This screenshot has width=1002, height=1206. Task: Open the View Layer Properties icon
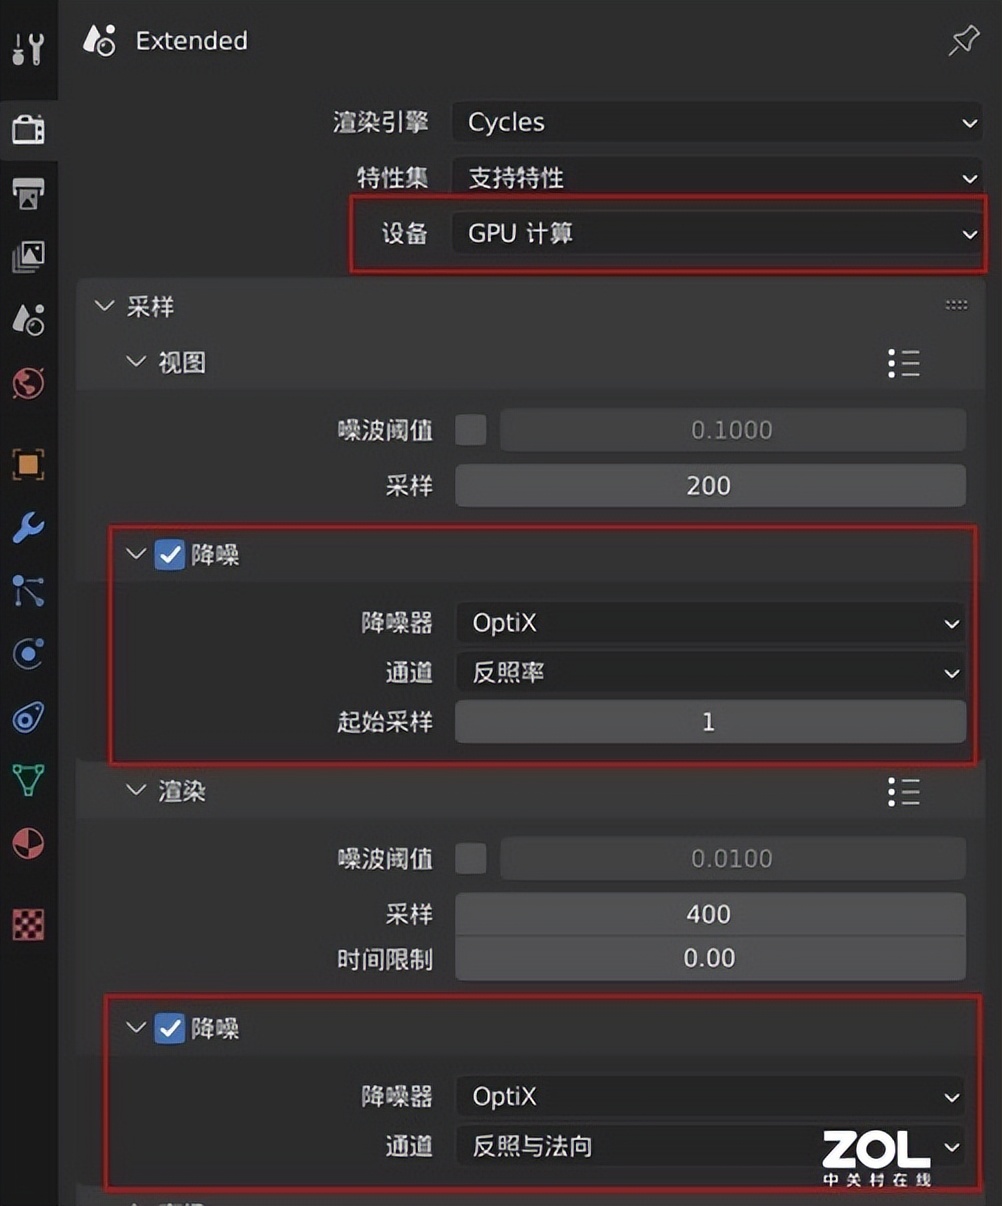29,257
